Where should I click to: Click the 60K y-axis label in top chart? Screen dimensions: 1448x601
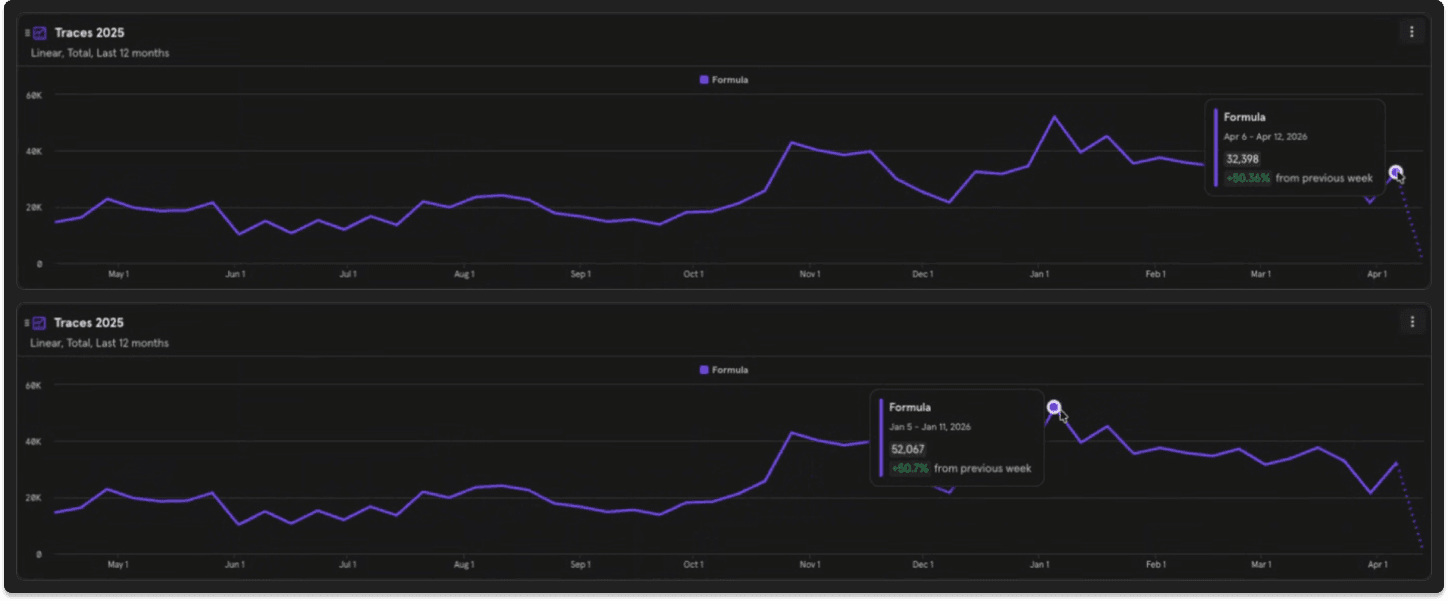pos(34,95)
